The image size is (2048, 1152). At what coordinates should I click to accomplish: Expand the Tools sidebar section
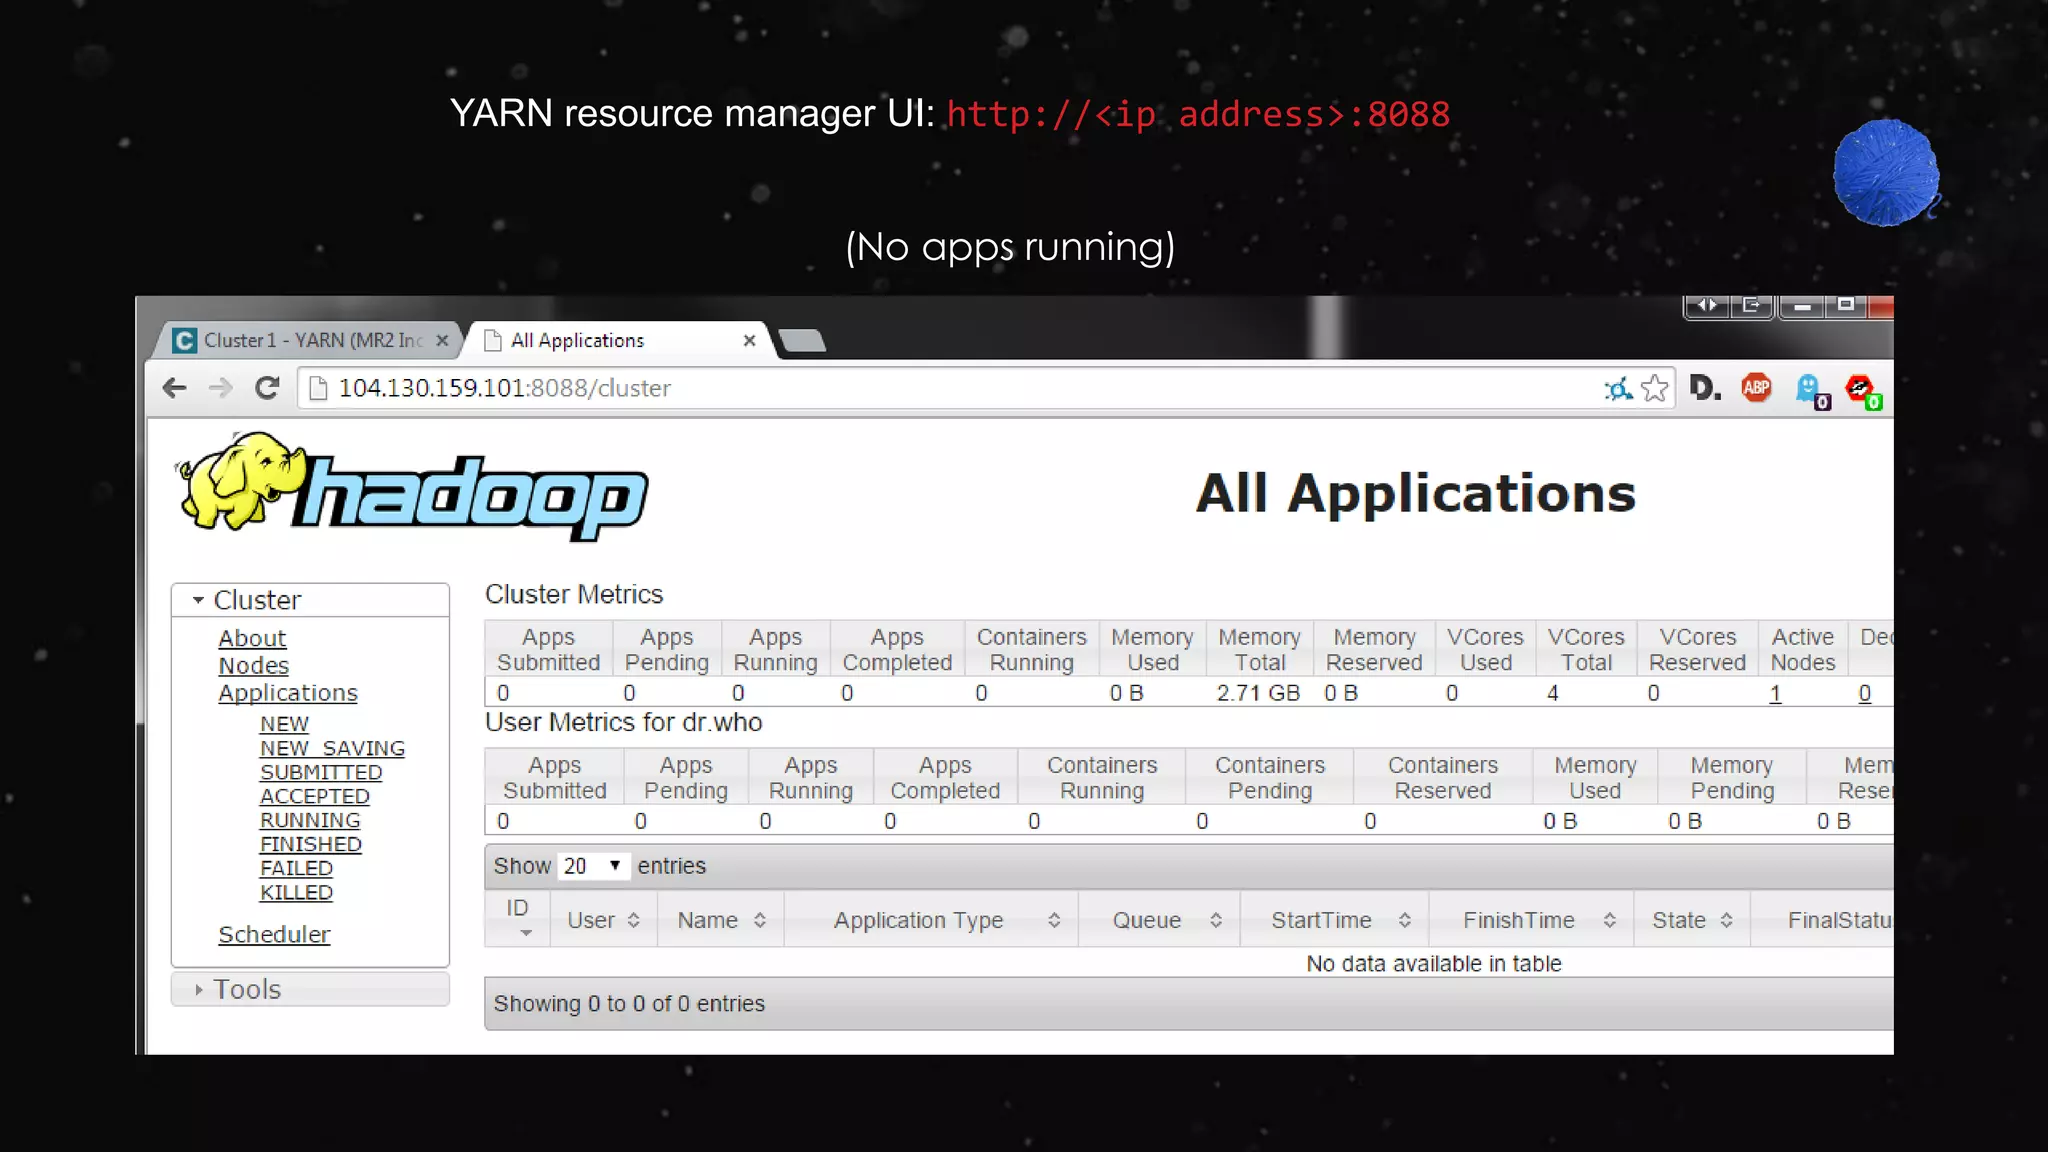pyautogui.click(x=310, y=989)
